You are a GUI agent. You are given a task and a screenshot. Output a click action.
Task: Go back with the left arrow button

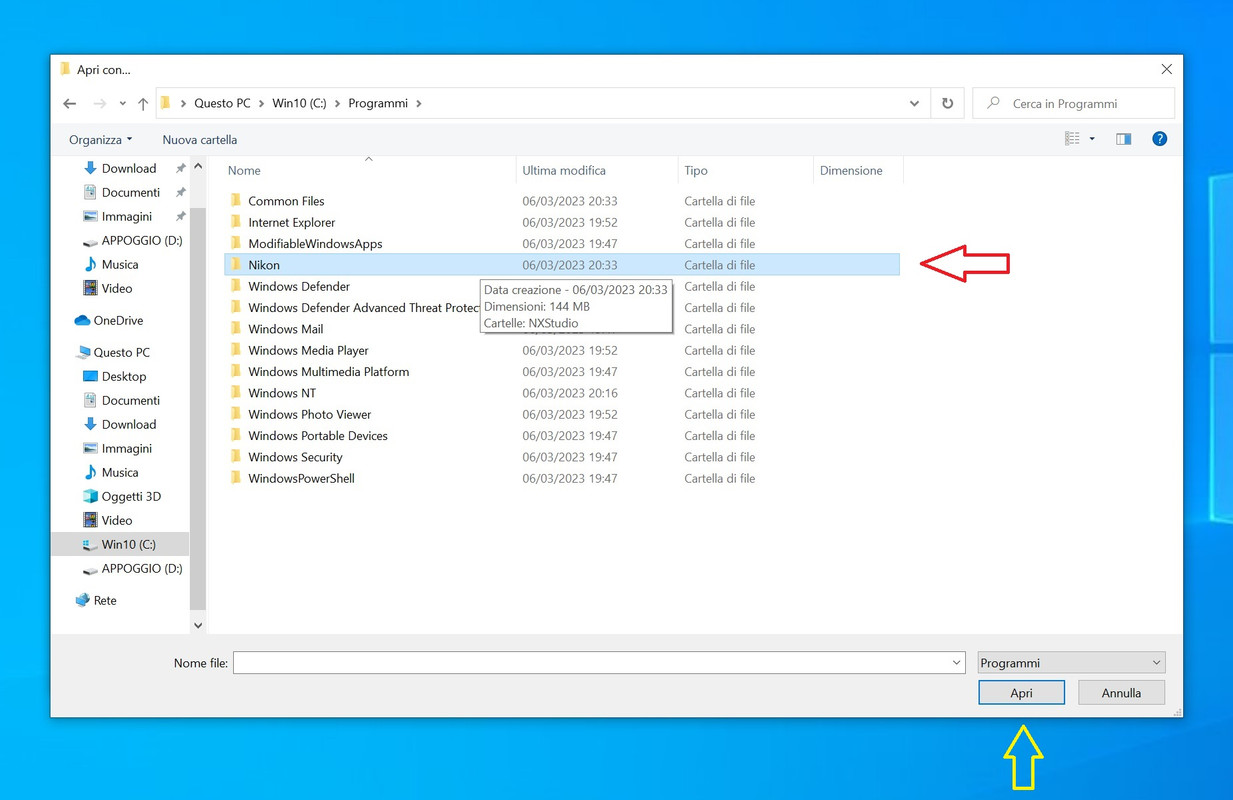(x=69, y=104)
